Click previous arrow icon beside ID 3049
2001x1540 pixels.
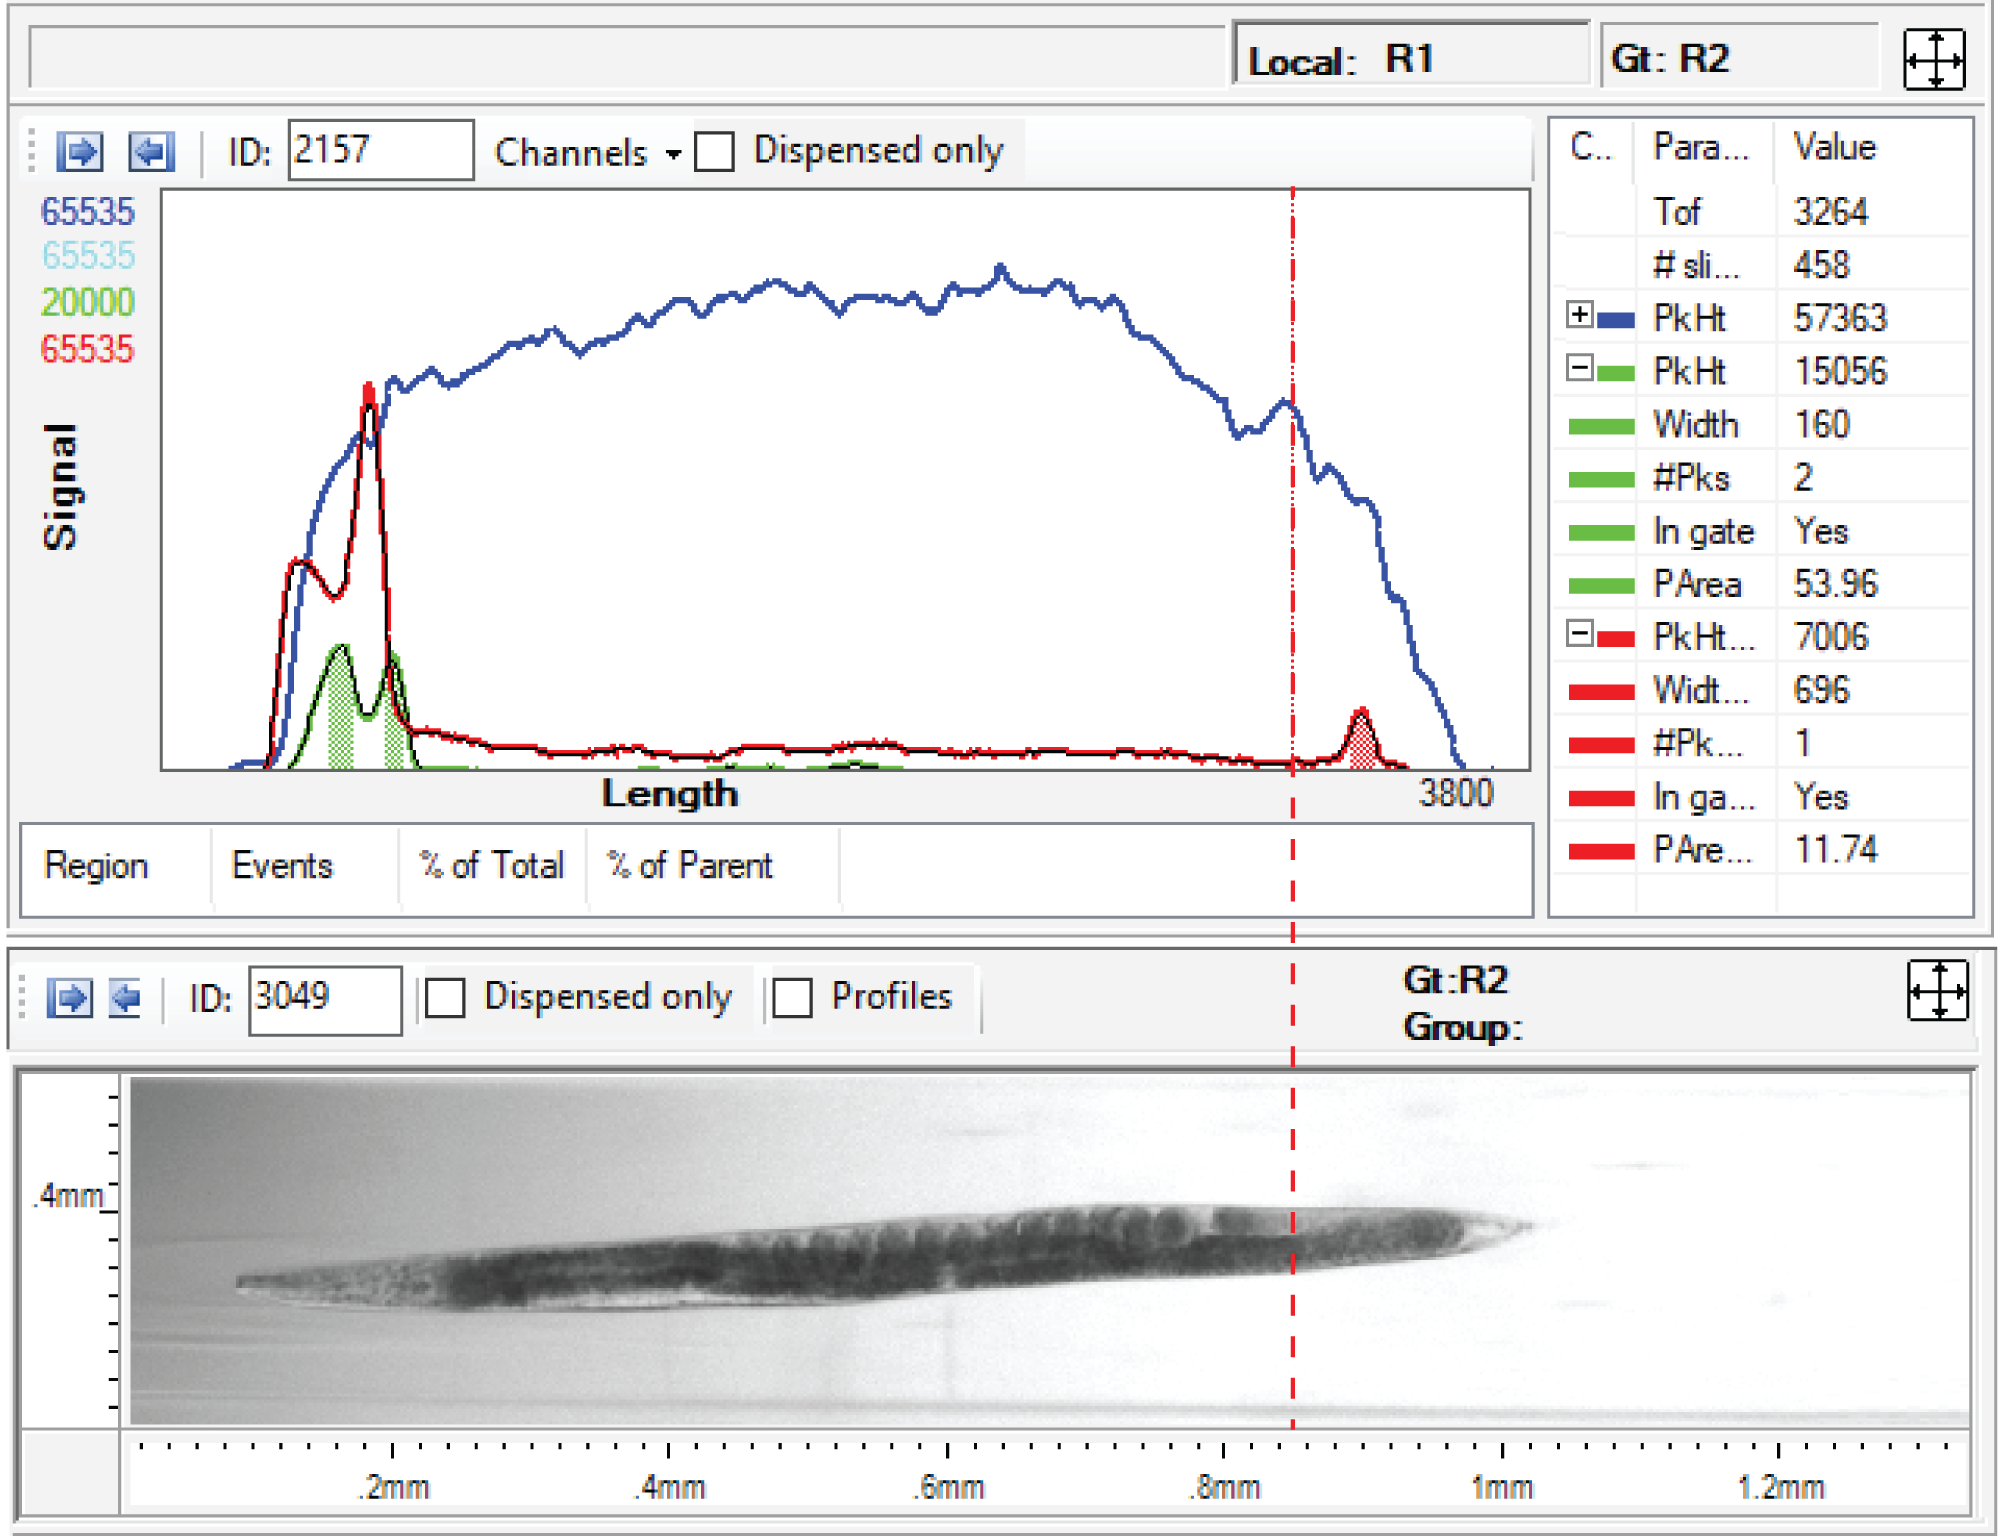coord(126,997)
